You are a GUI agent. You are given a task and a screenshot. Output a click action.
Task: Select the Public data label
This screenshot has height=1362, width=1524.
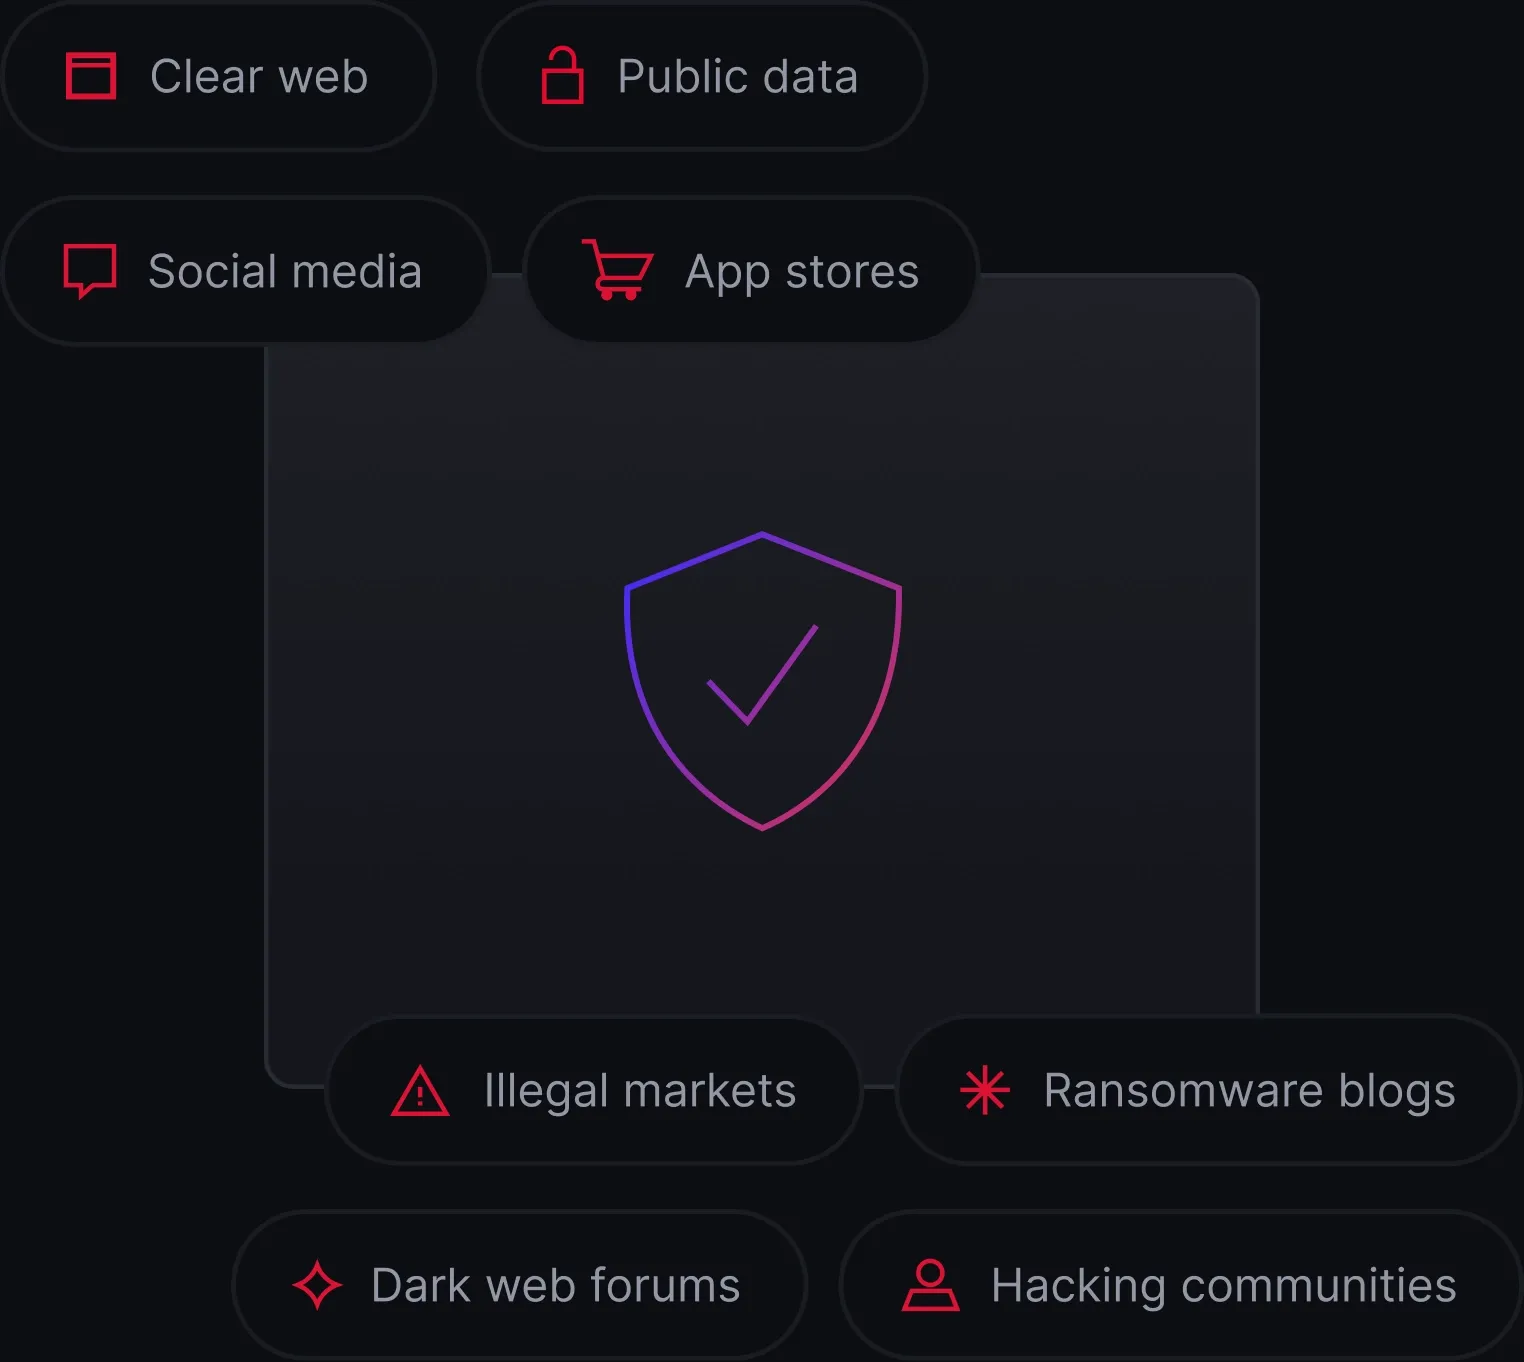(738, 76)
